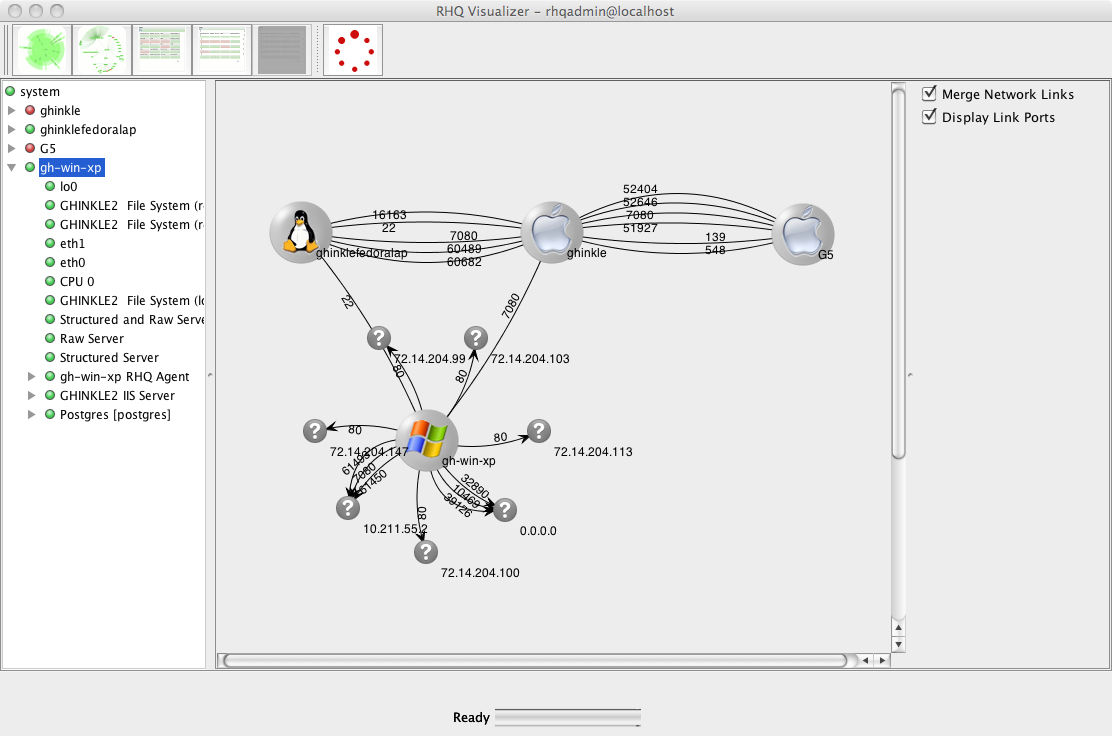Click green status dot beside system
Viewport: 1112px width, 736px height.
[10, 91]
